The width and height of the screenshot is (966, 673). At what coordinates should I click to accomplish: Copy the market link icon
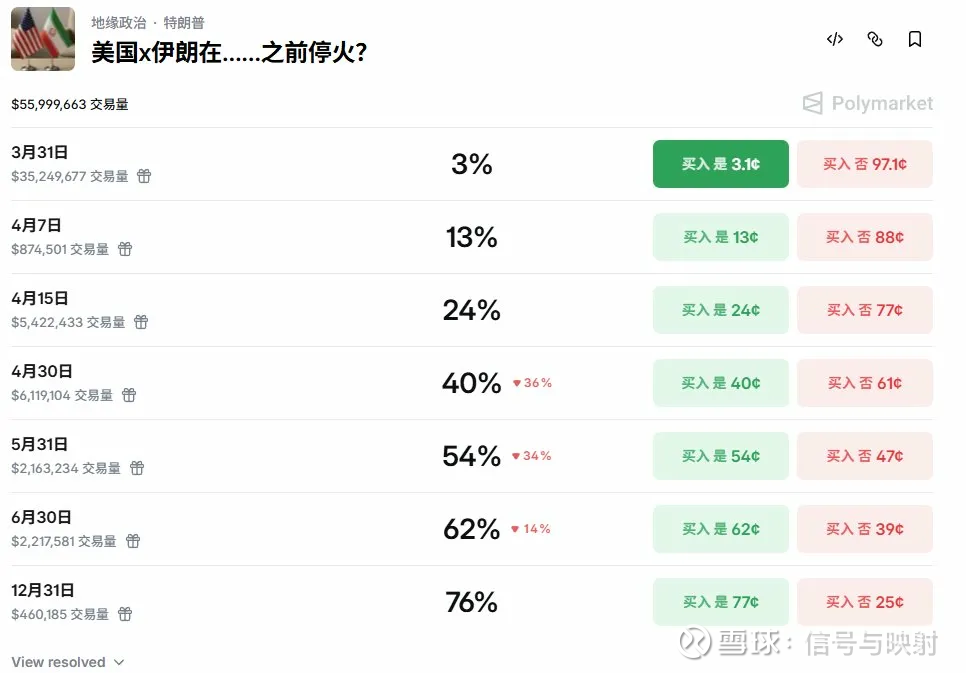pos(875,39)
